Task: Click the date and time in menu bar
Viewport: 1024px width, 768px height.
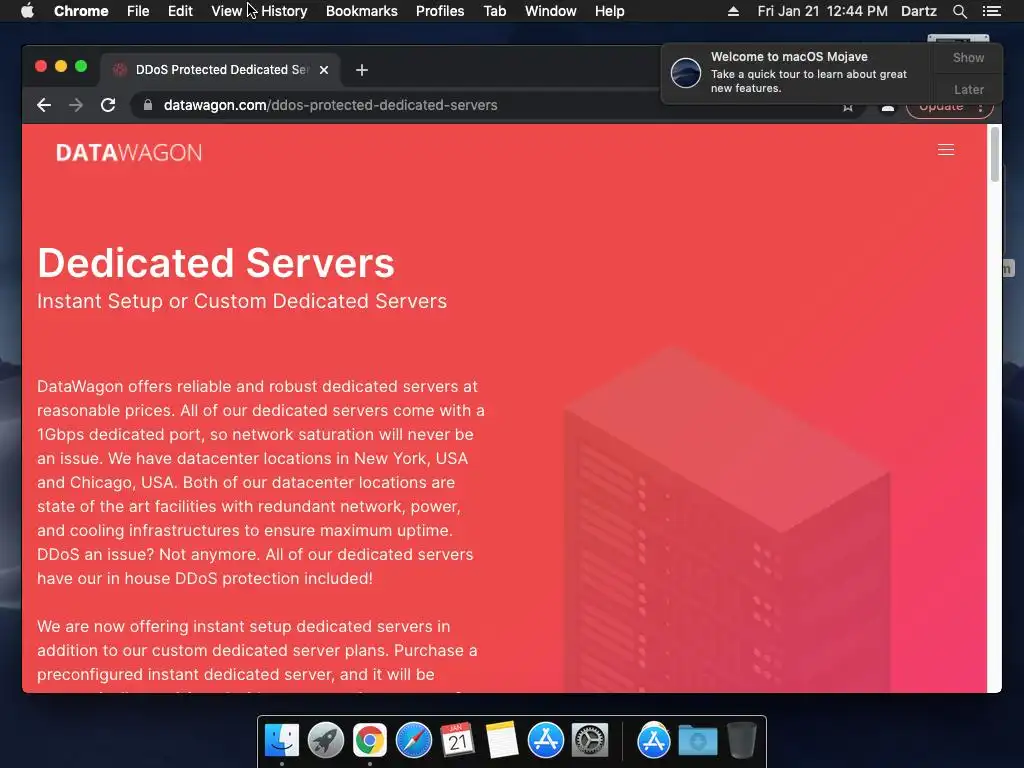Action: pos(822,11)
